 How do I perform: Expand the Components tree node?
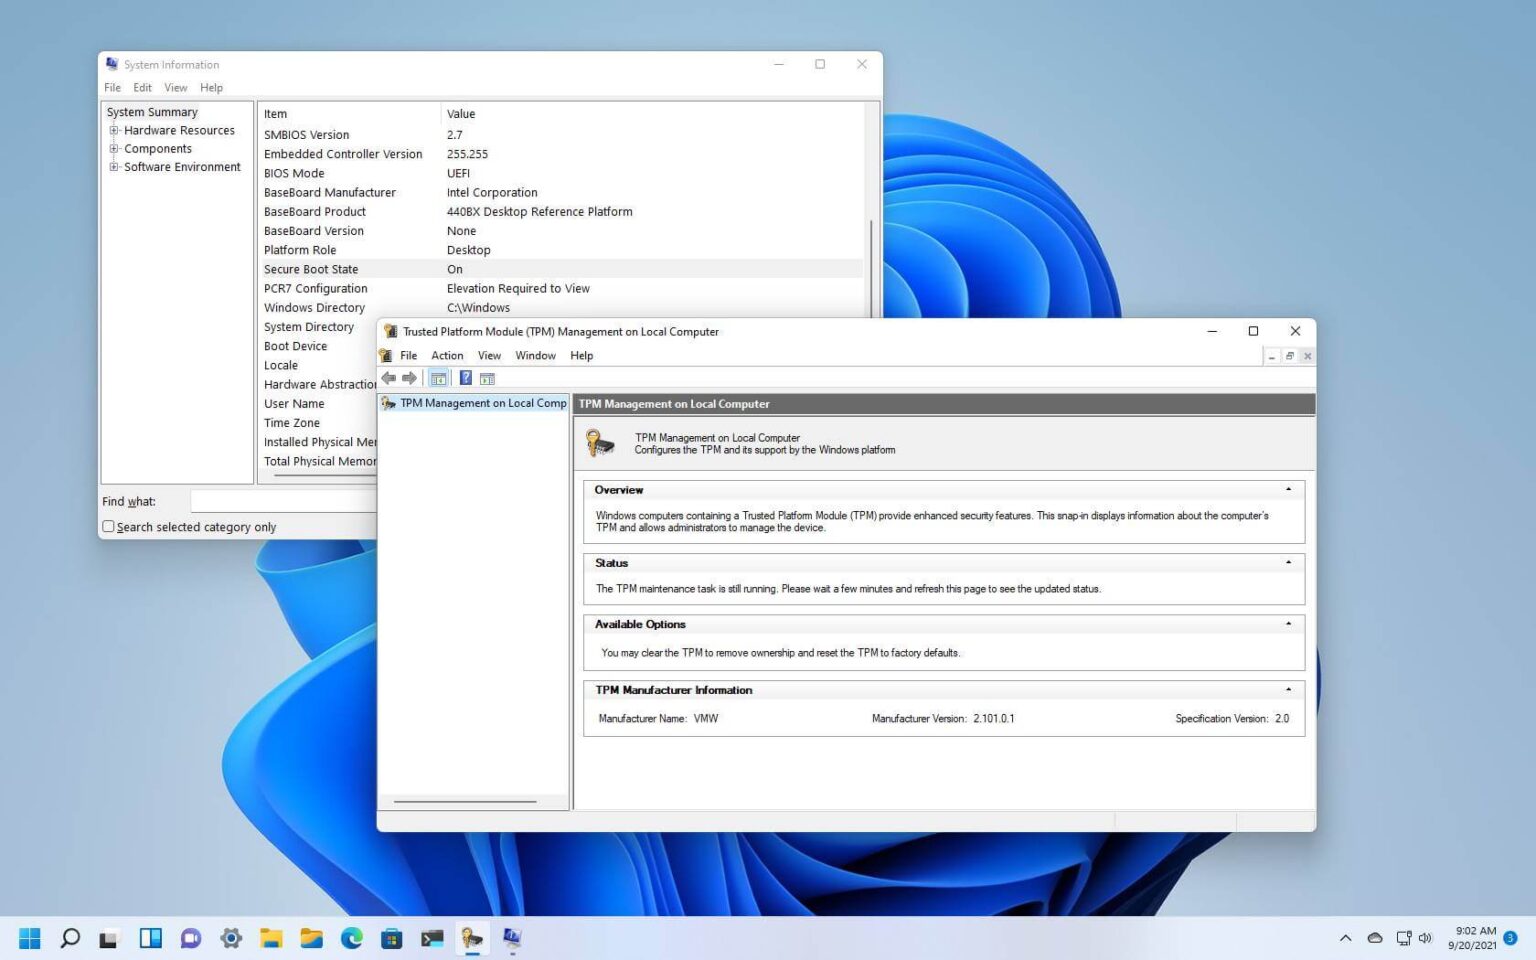(x=113, y=148)
